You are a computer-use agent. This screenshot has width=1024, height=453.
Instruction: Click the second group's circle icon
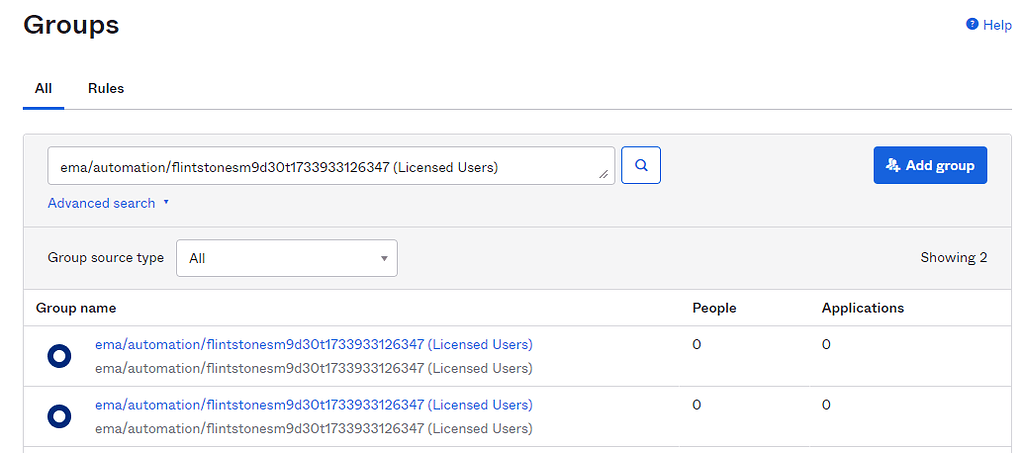tap(59, 416)
